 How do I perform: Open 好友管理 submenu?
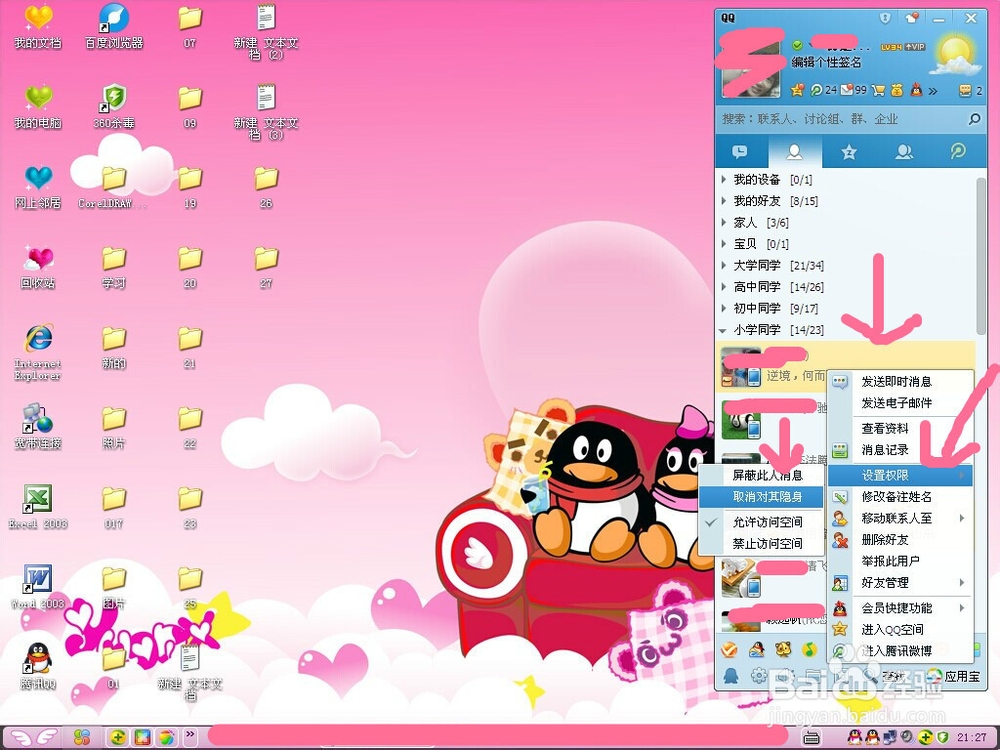tap(901, 583)
